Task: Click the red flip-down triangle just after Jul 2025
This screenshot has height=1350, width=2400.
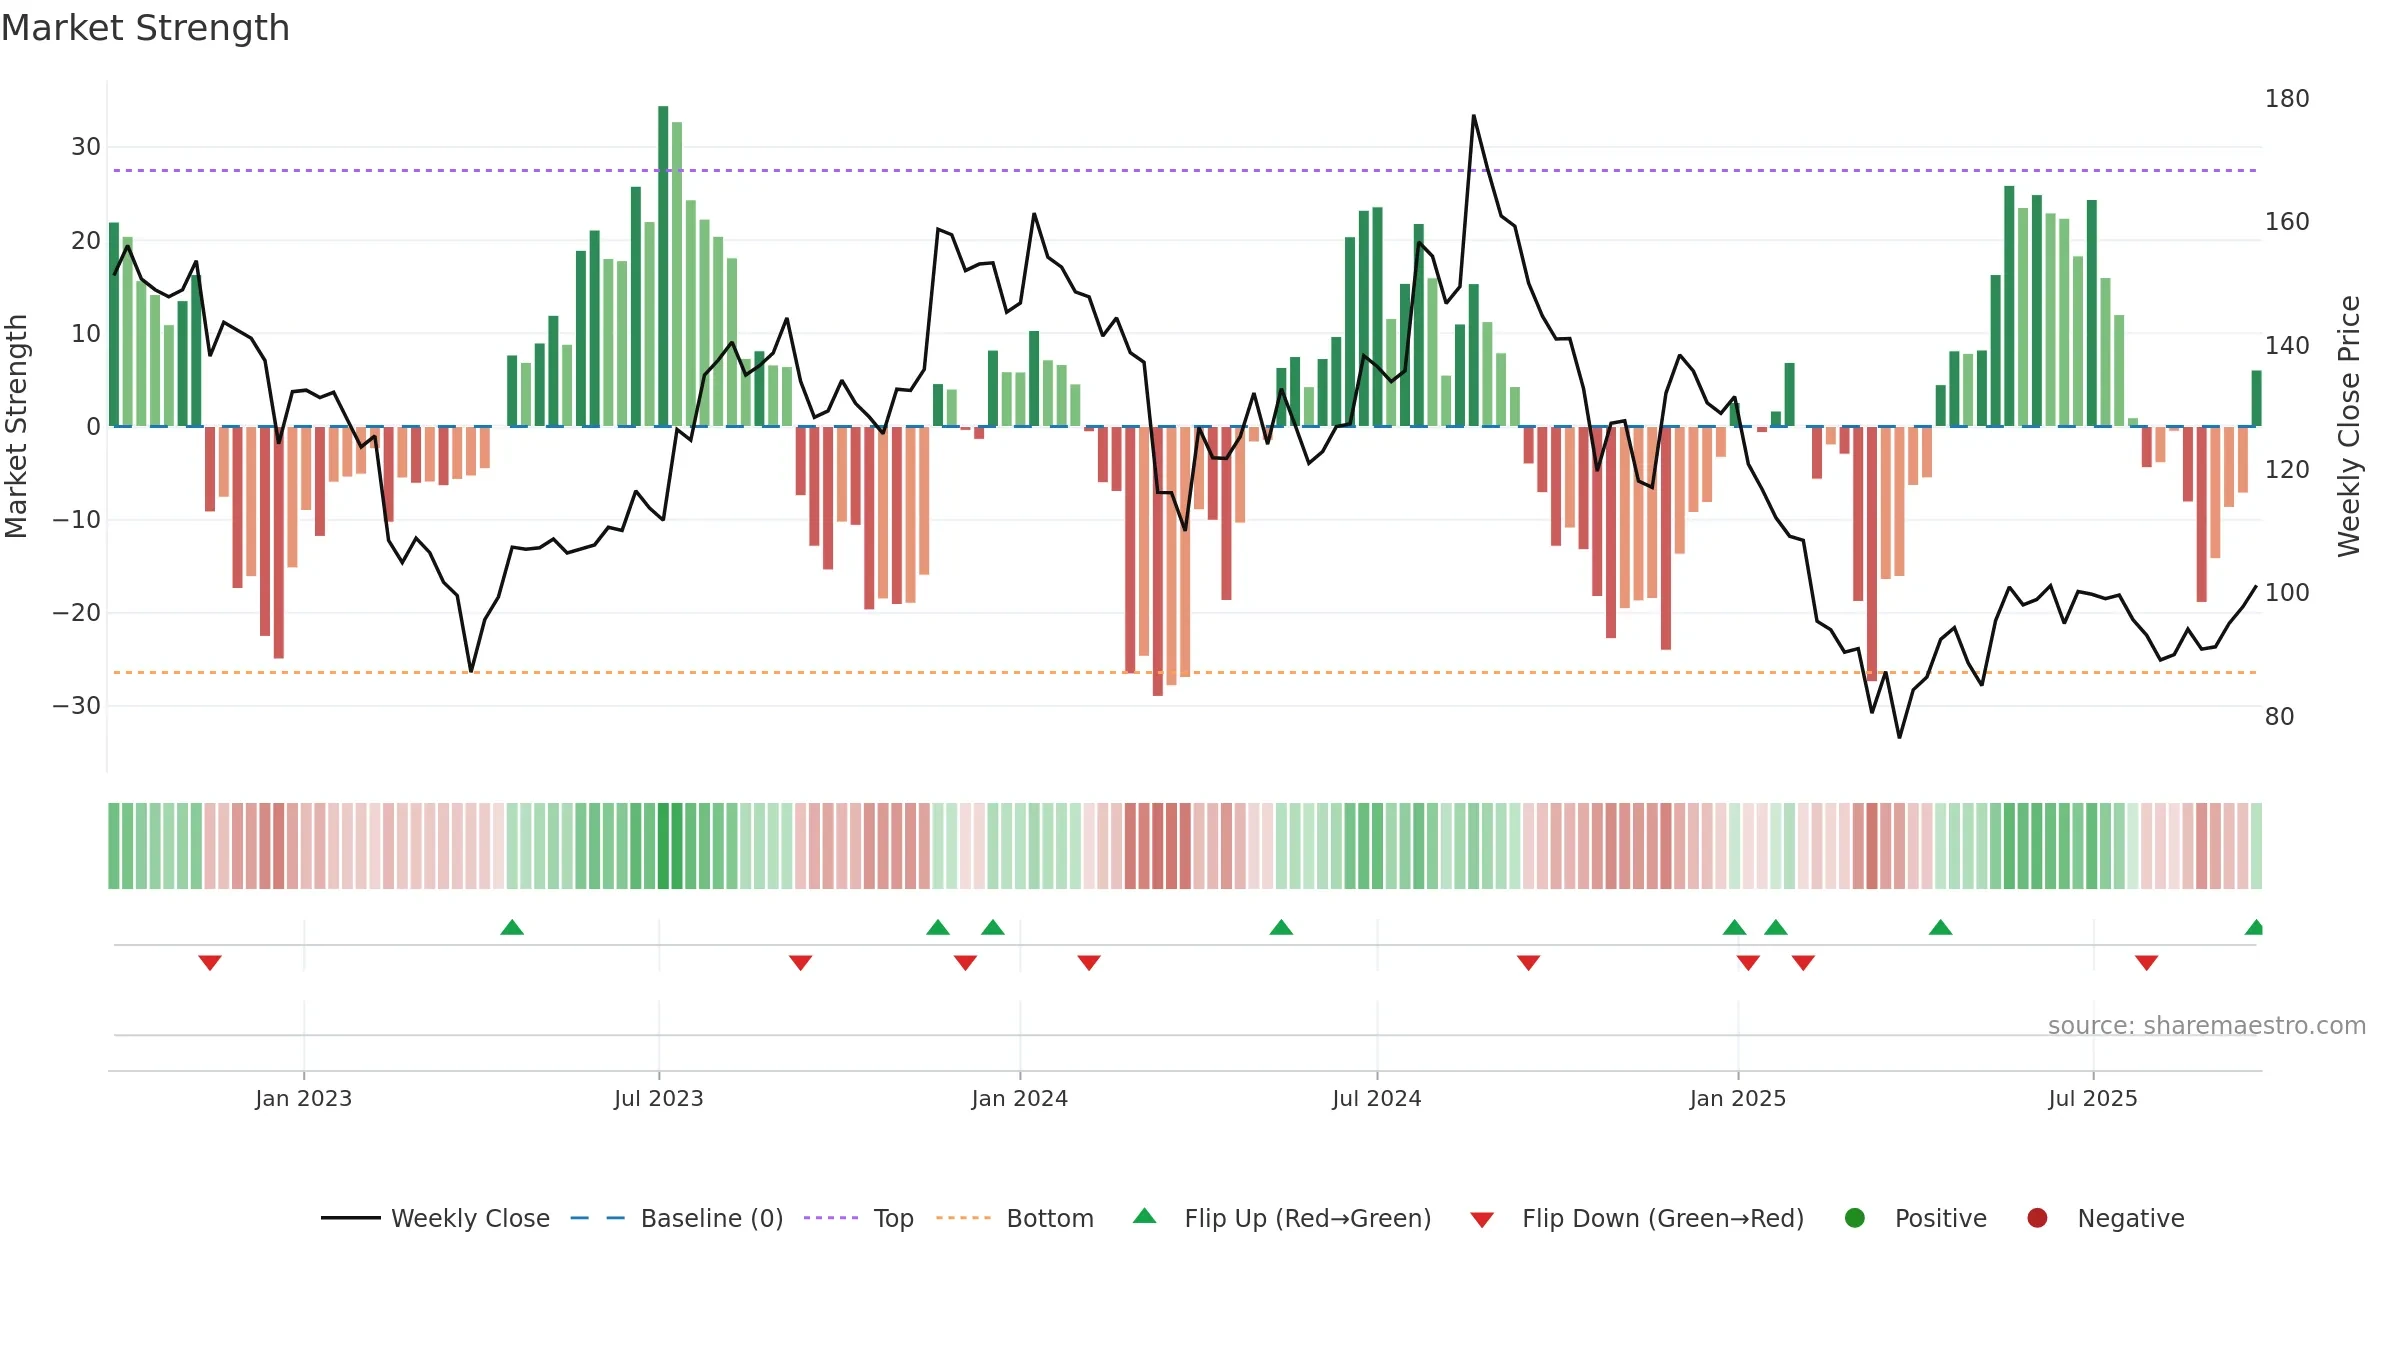Action: coord(2147,963)
